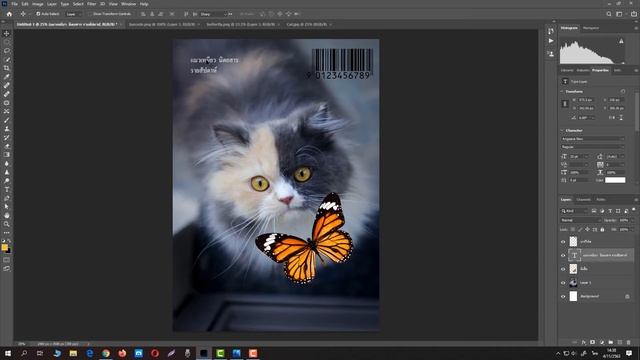Open the font style Regular dropdown
The image size is (640, 360).
[x=593, y=147]
